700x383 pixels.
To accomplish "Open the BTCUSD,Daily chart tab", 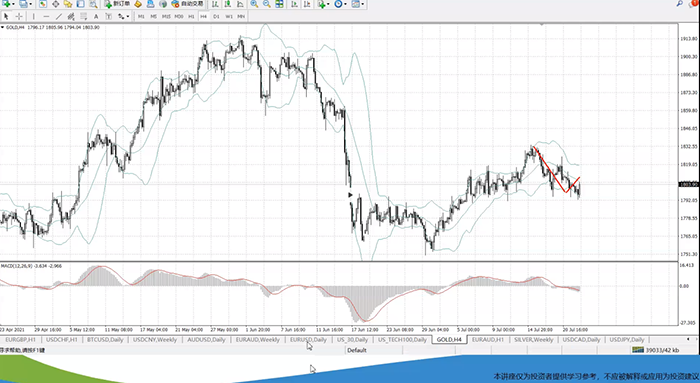I will 105,340.
